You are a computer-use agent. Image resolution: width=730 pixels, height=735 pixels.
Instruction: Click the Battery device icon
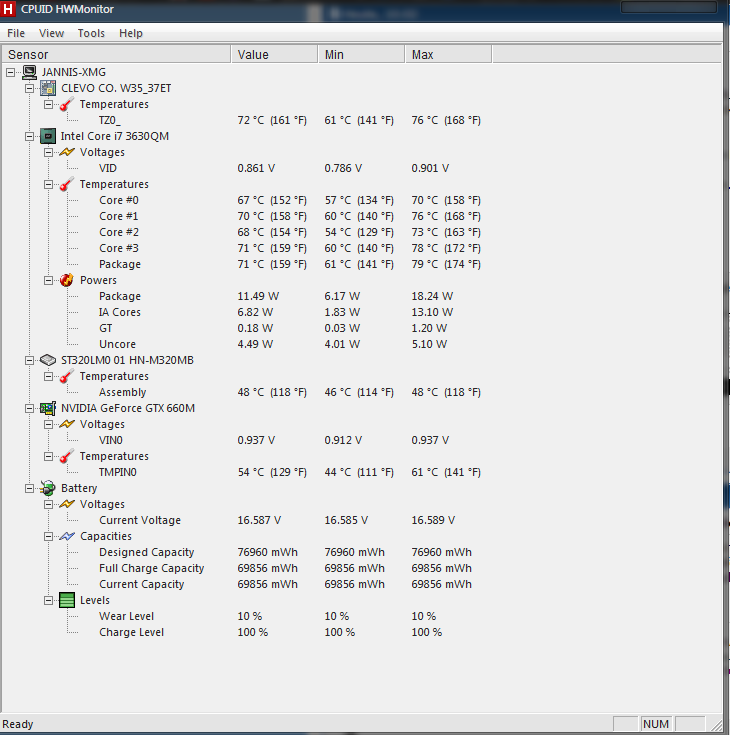(x=48, y=488)
